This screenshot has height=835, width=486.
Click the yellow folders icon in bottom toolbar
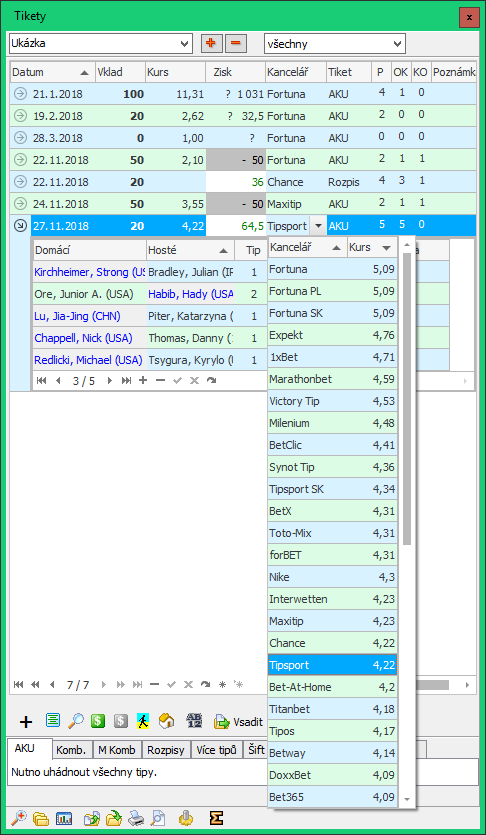click(41, 818)
